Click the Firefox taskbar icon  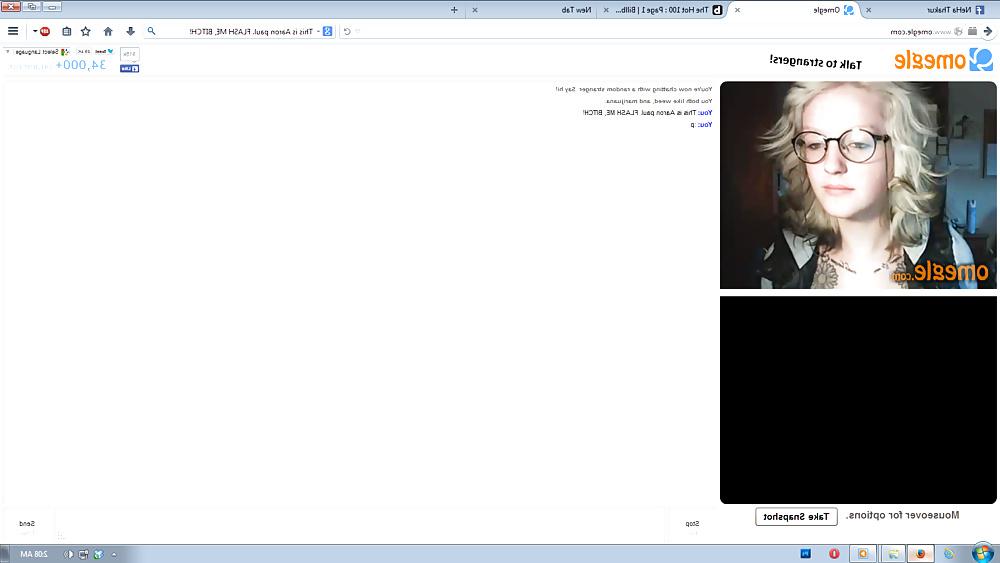[920, 553]
